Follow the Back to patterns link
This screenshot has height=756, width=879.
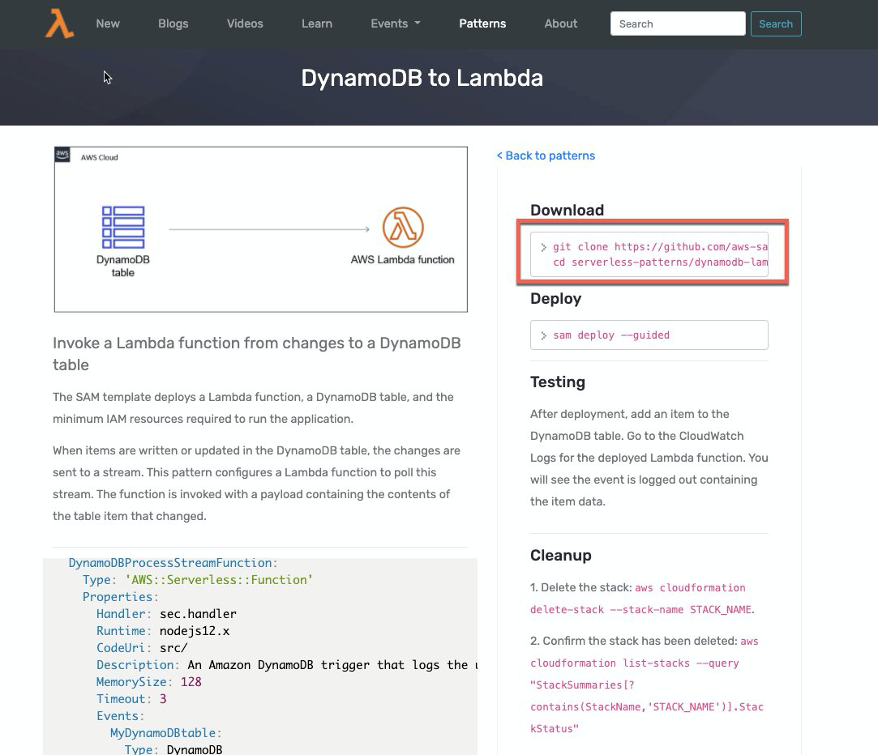coord(546,156)
